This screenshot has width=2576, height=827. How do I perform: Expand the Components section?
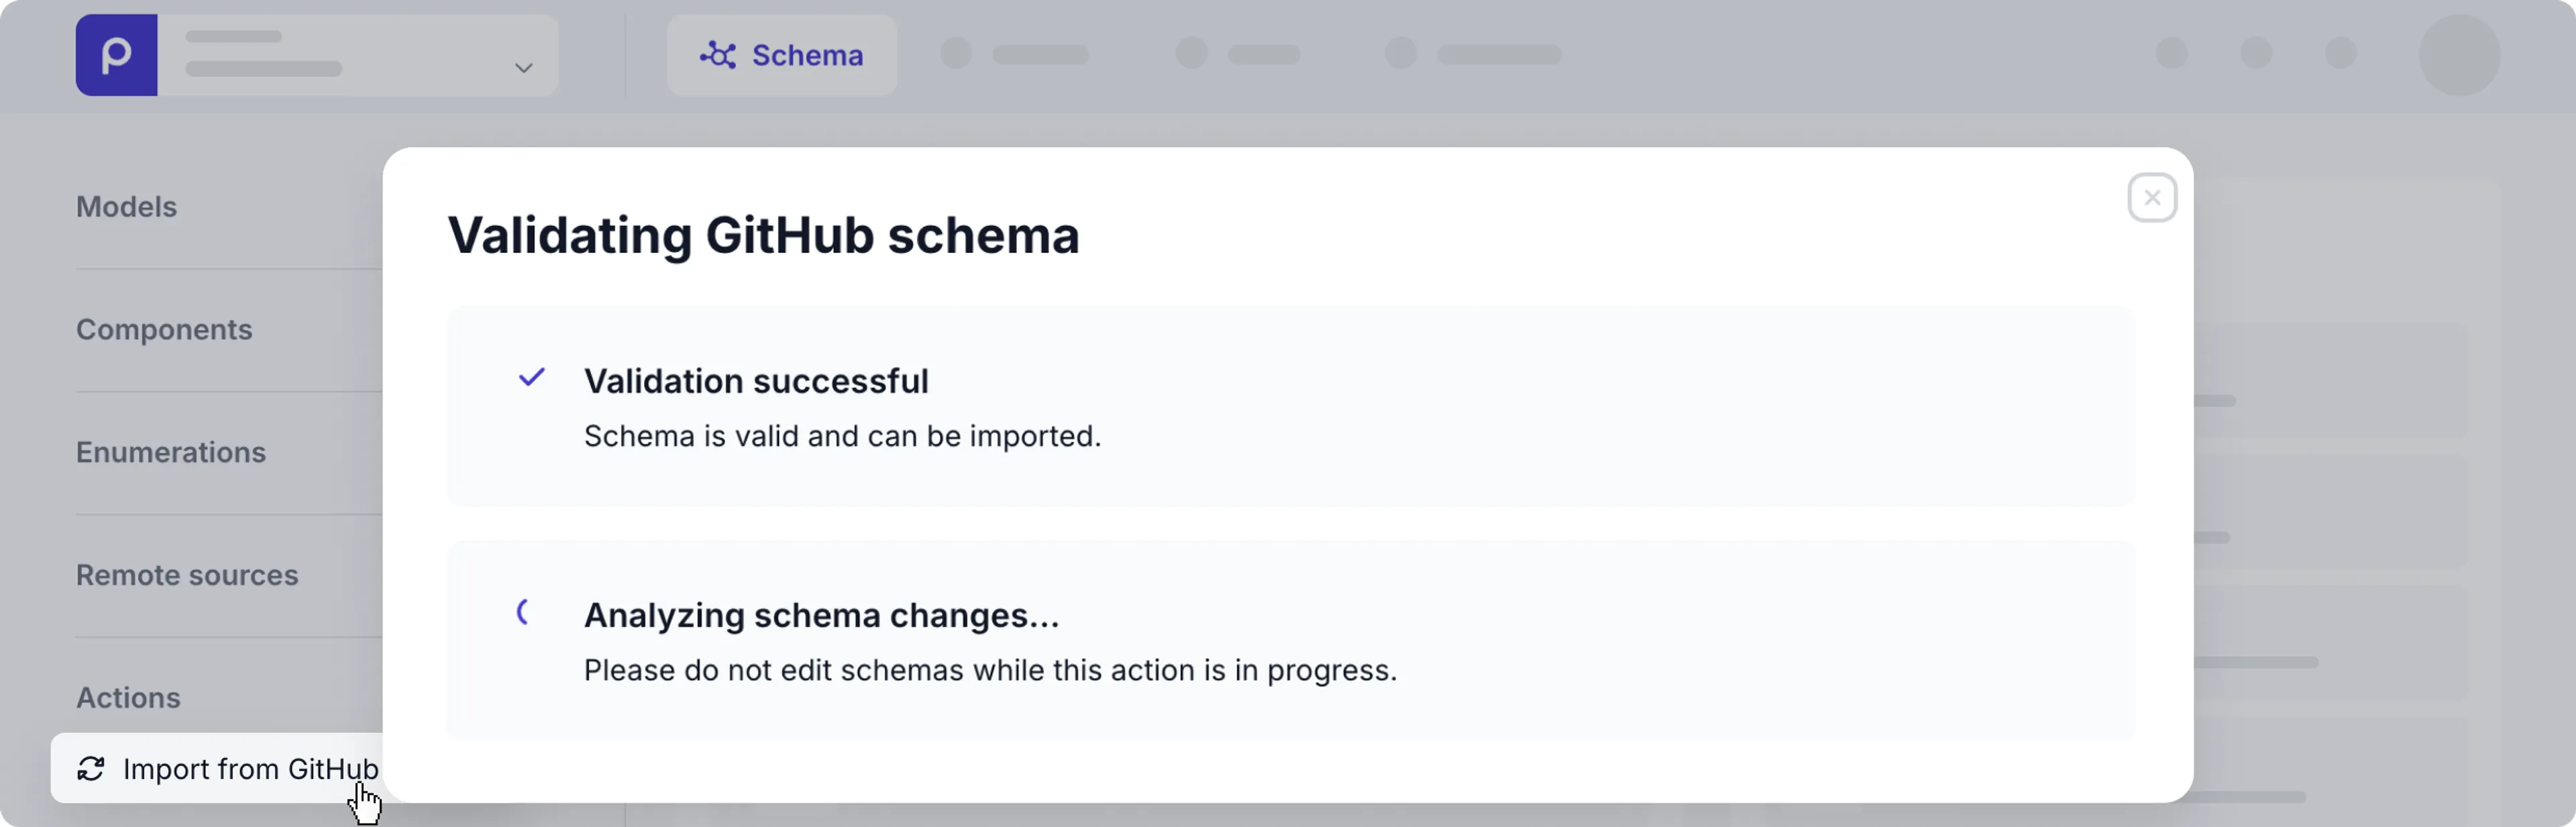(164, 329)
